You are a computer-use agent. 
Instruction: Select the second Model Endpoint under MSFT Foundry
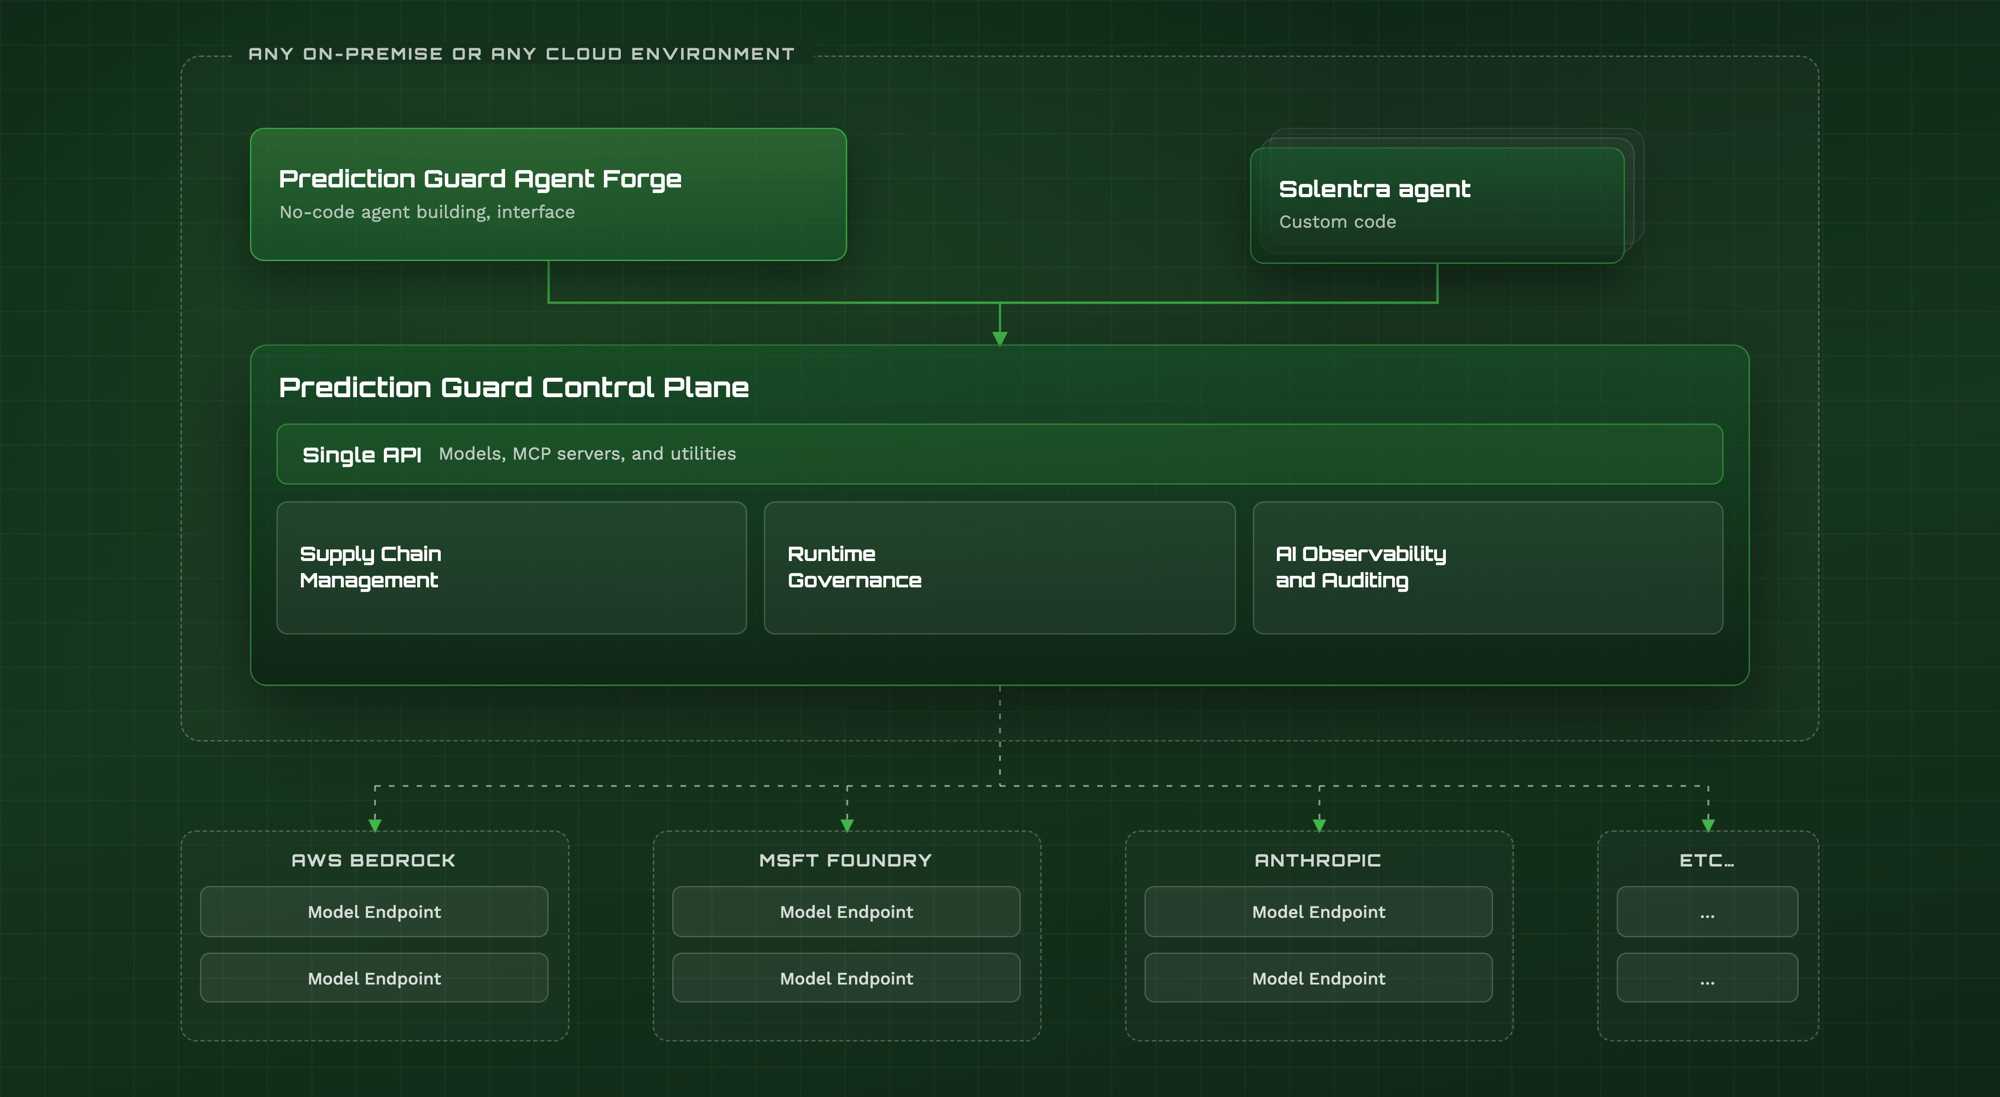[846, 978]
